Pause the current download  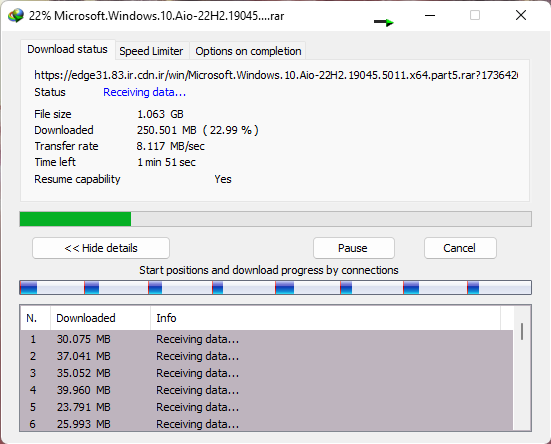(354, 248)
